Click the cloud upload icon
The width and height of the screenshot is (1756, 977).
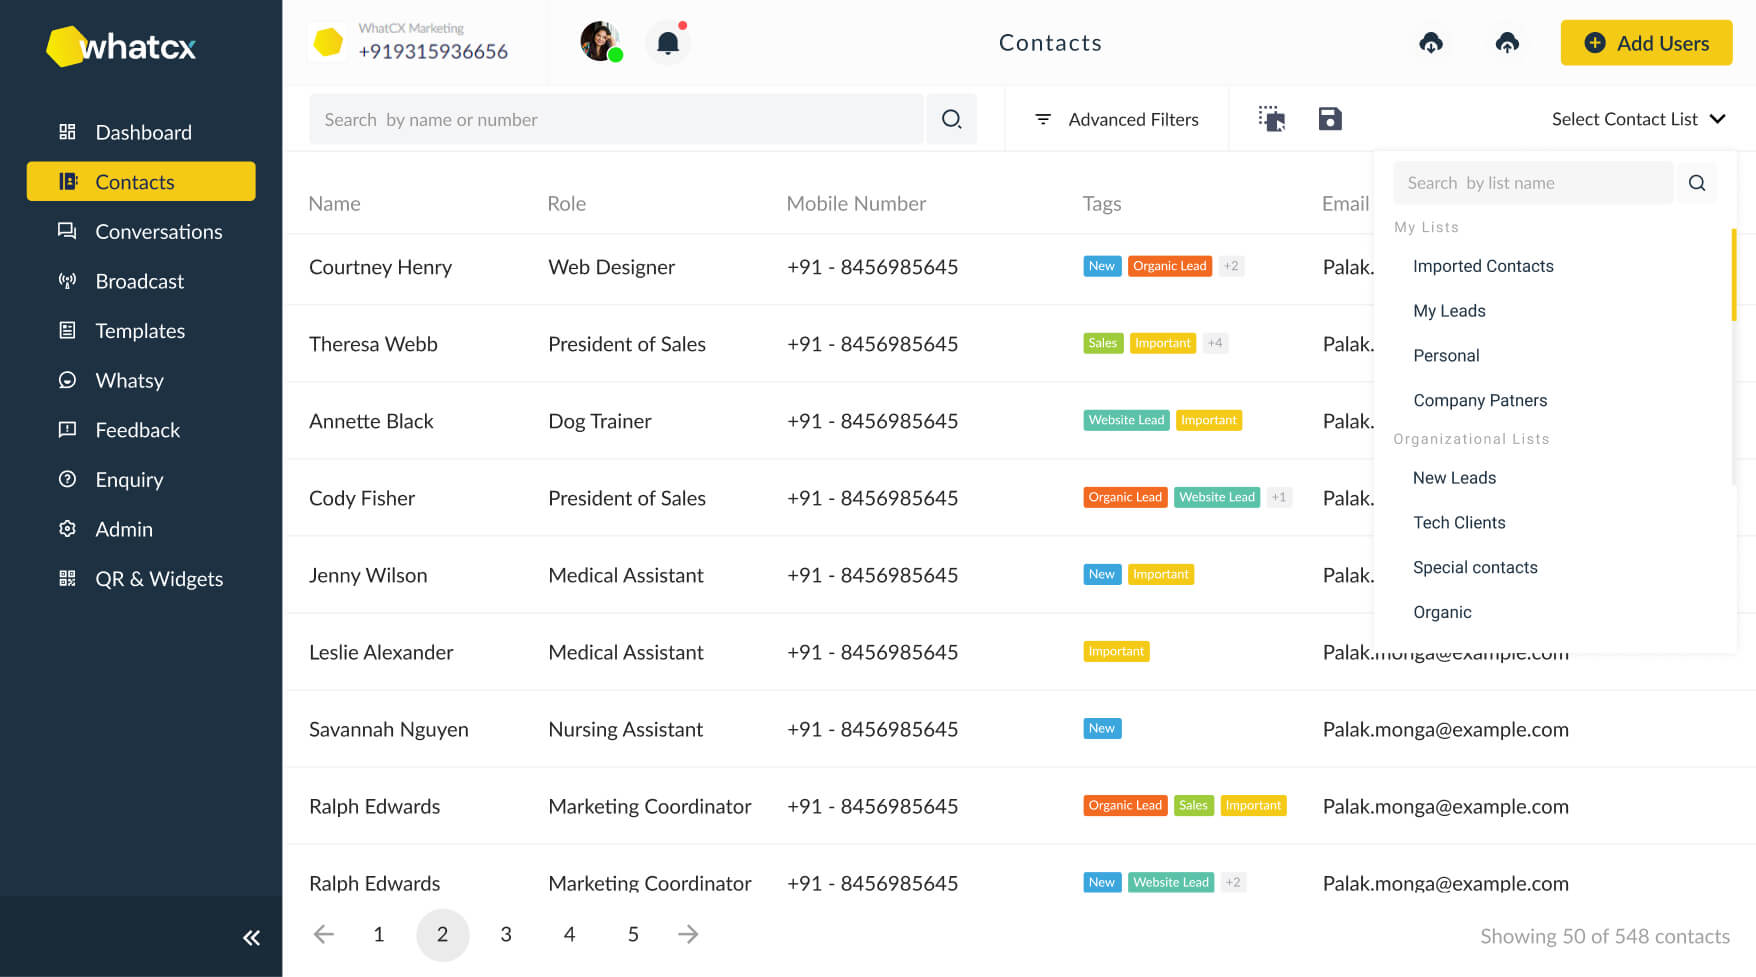pos(1507,43)
